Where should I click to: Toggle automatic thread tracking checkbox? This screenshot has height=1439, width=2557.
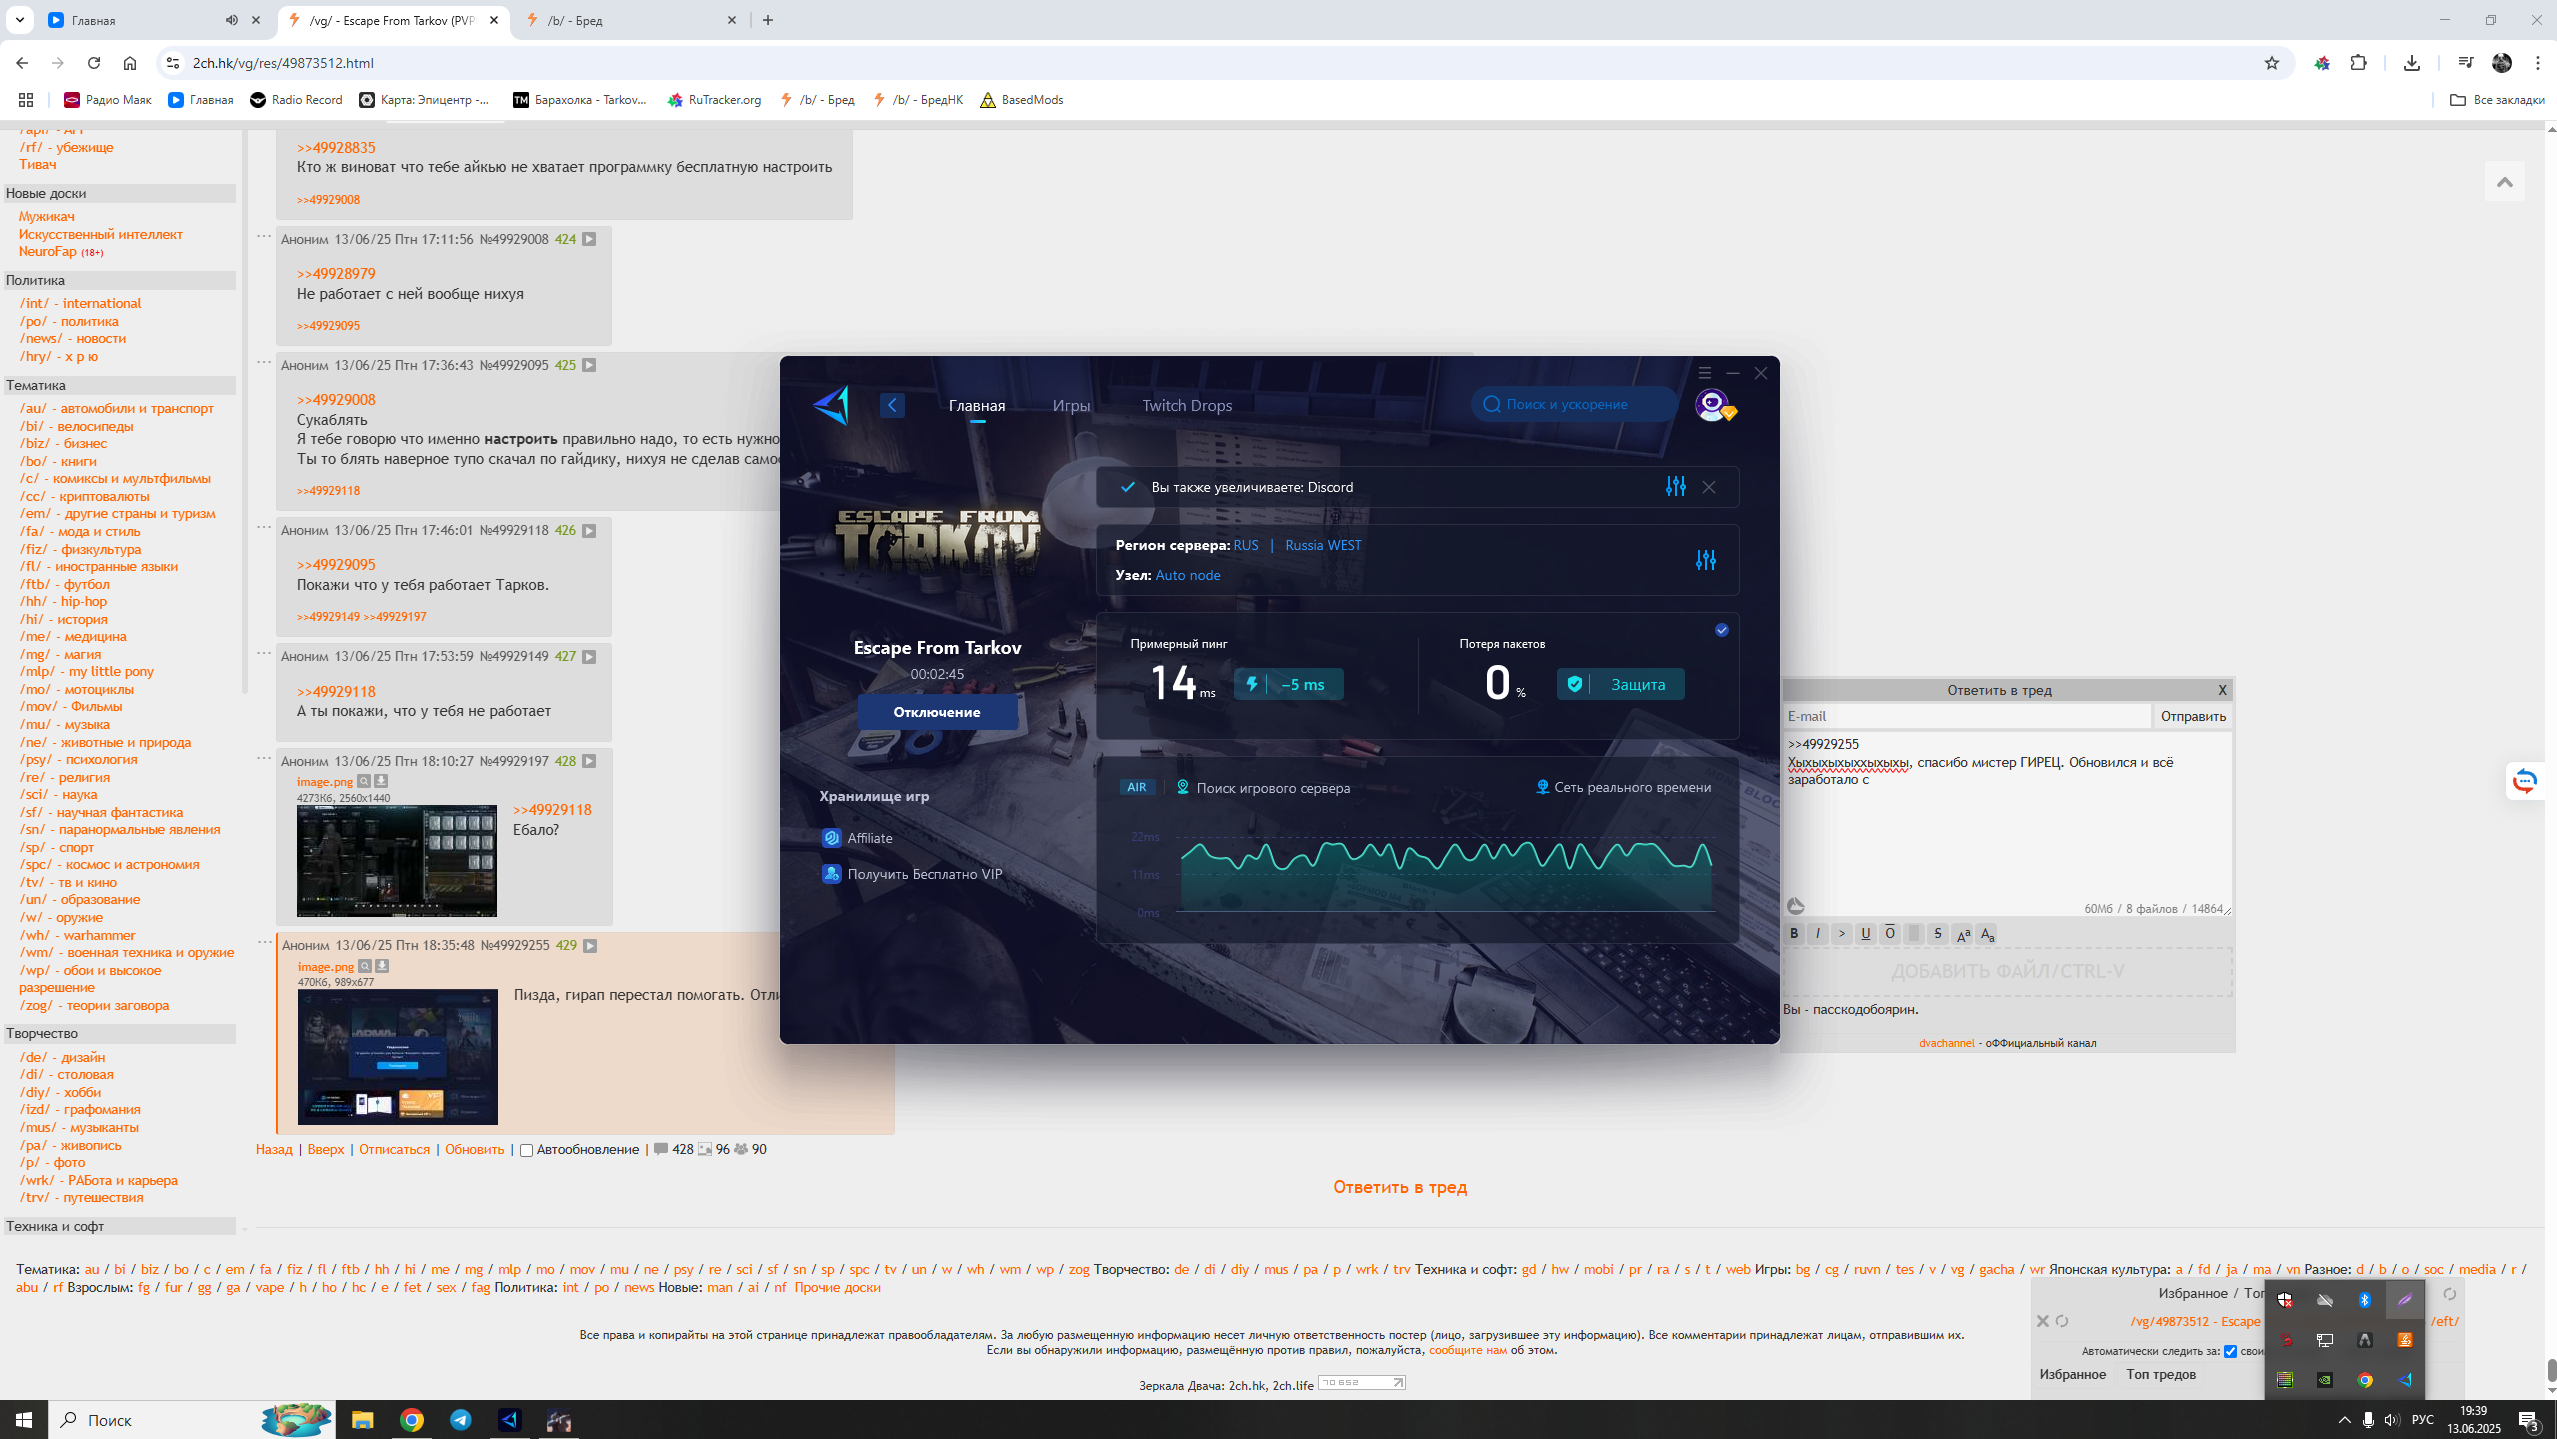click(2230, 1351)
